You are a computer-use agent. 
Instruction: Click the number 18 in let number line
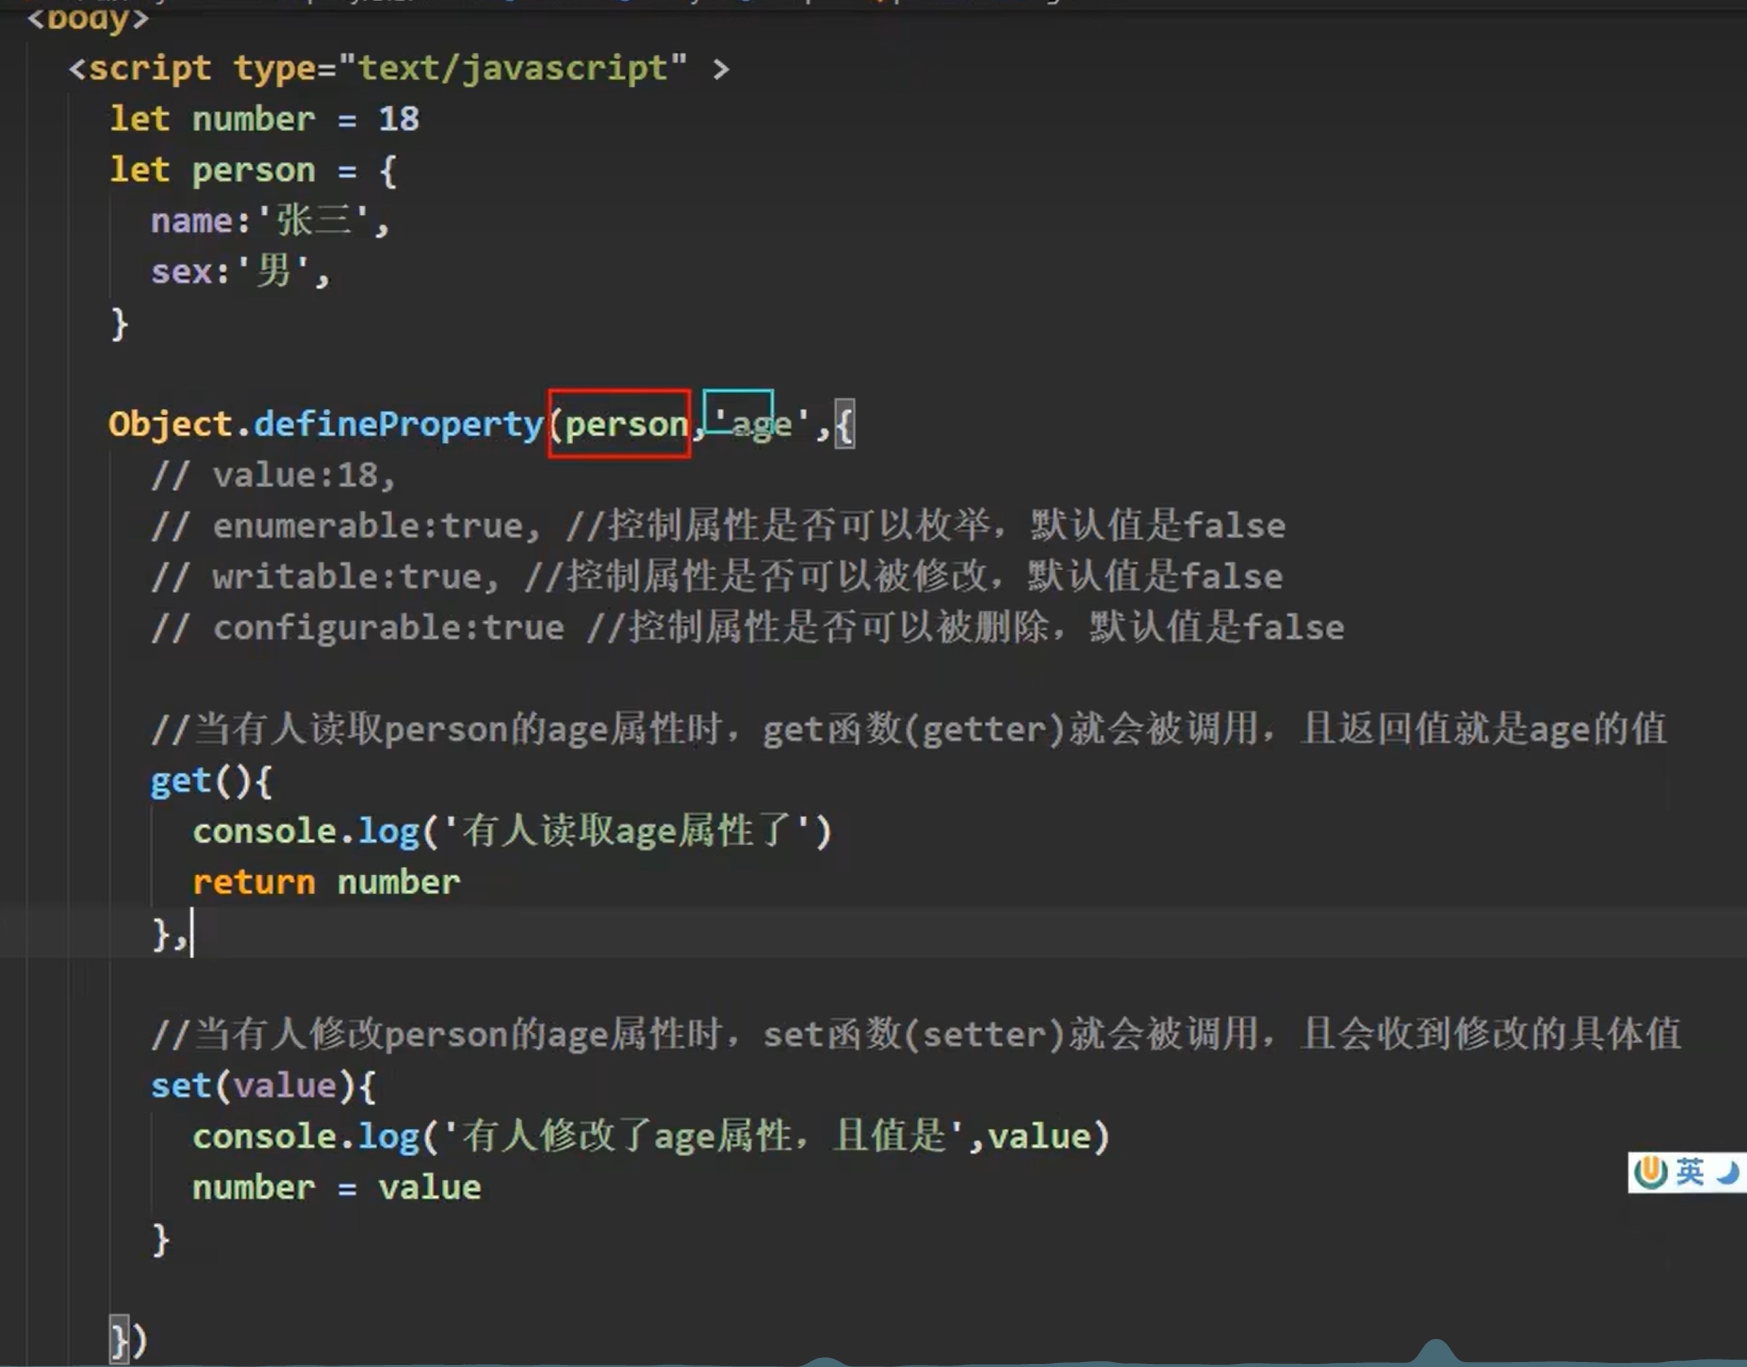pos(398,119)
